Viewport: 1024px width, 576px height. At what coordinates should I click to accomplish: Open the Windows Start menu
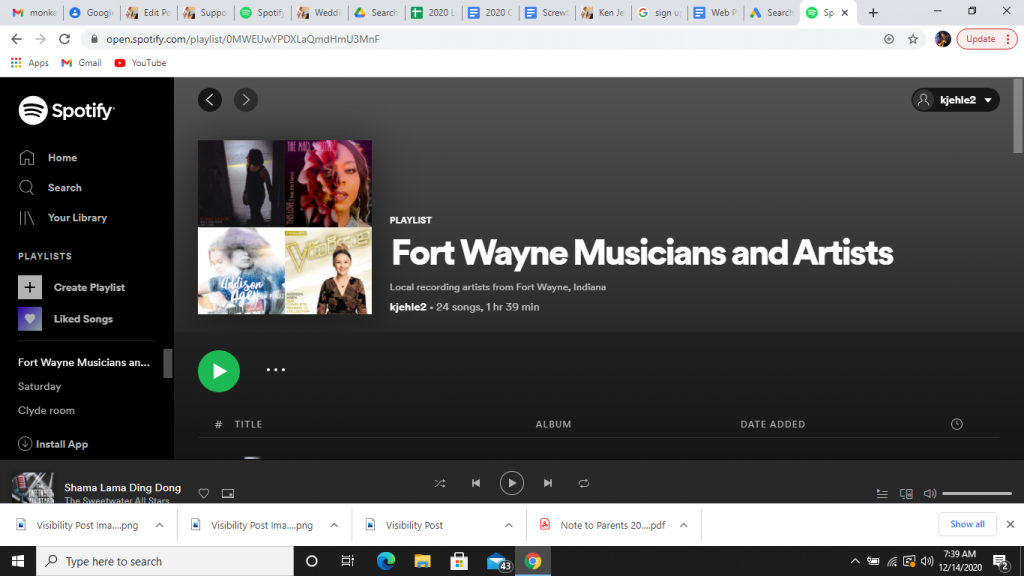pyautogui.click(x=18, y=561)
